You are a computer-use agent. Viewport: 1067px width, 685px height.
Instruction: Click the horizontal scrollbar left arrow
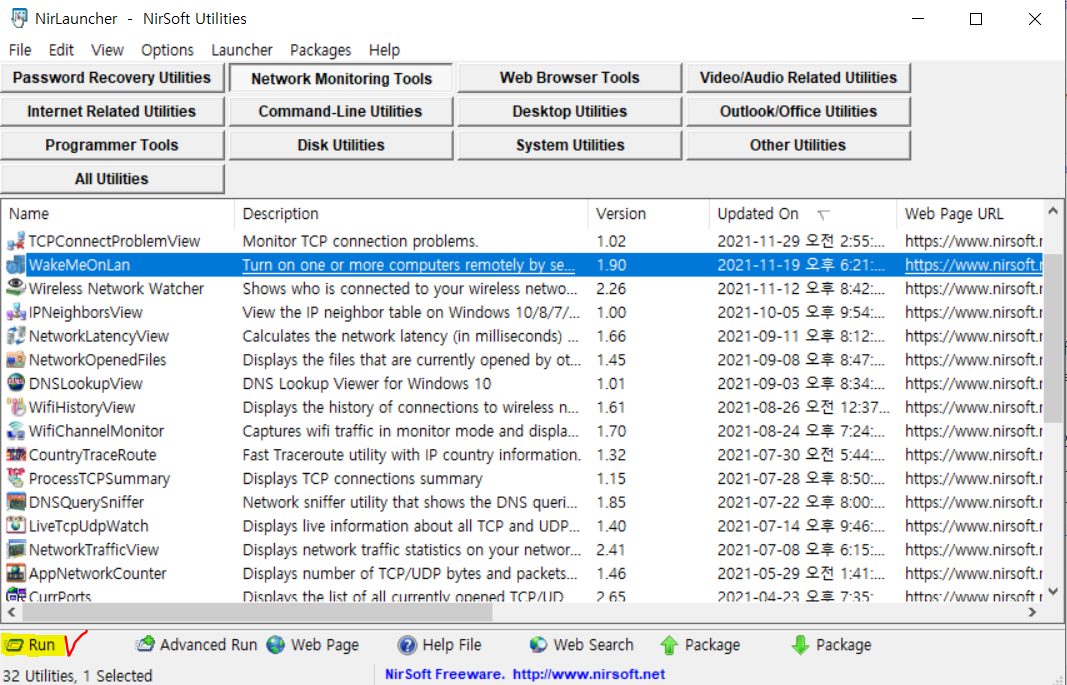[11, 612]
